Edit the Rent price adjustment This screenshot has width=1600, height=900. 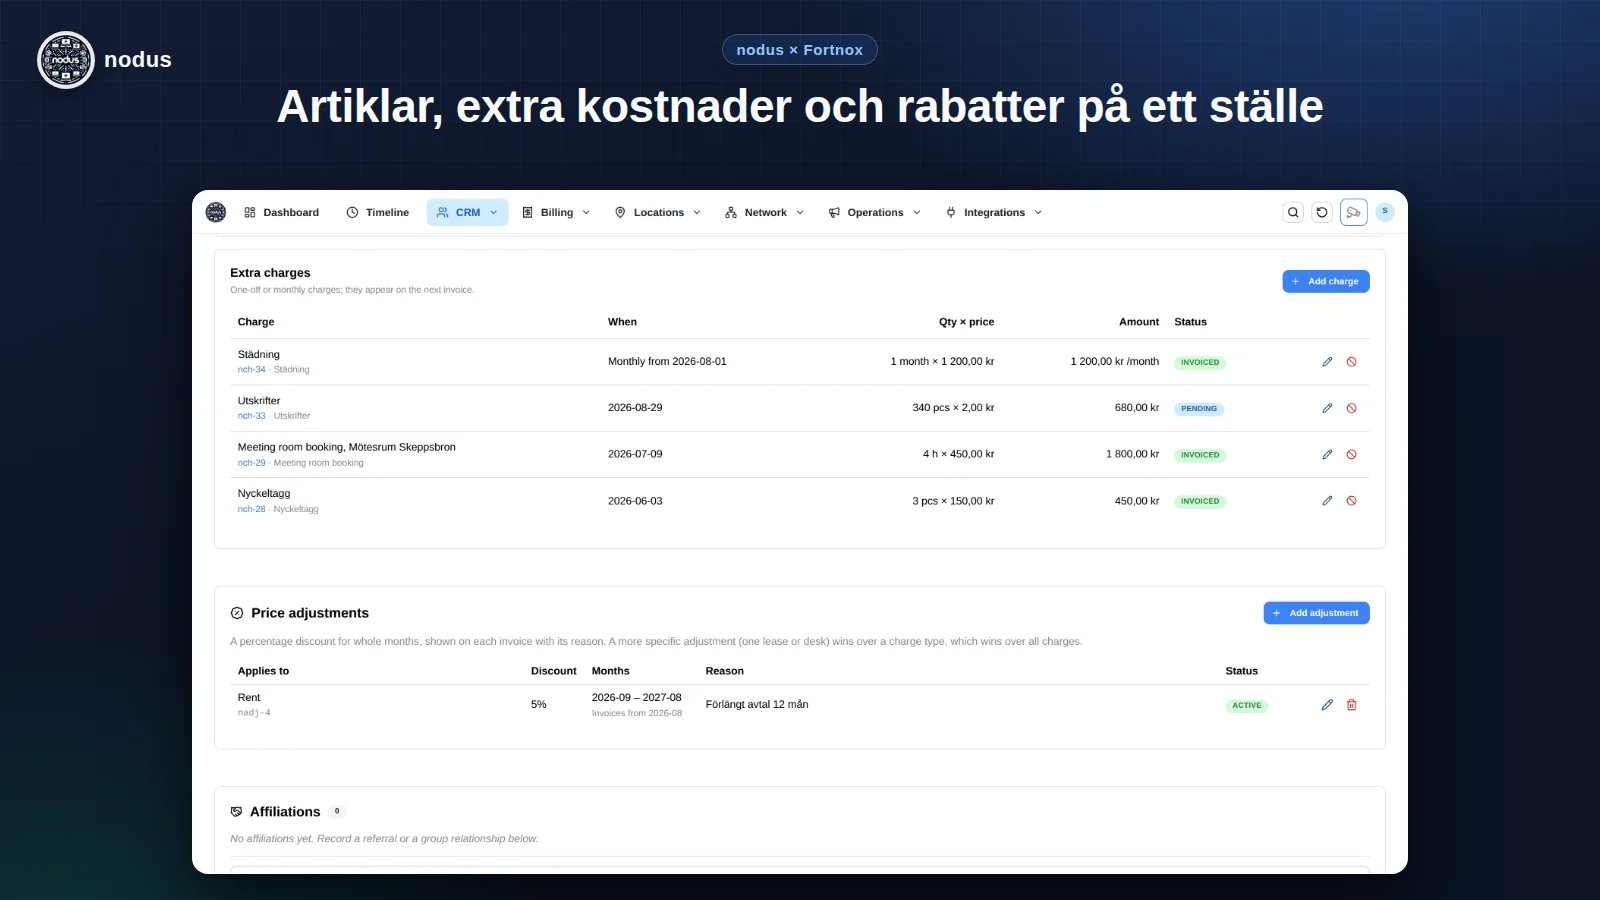(x=1327, y=705)
